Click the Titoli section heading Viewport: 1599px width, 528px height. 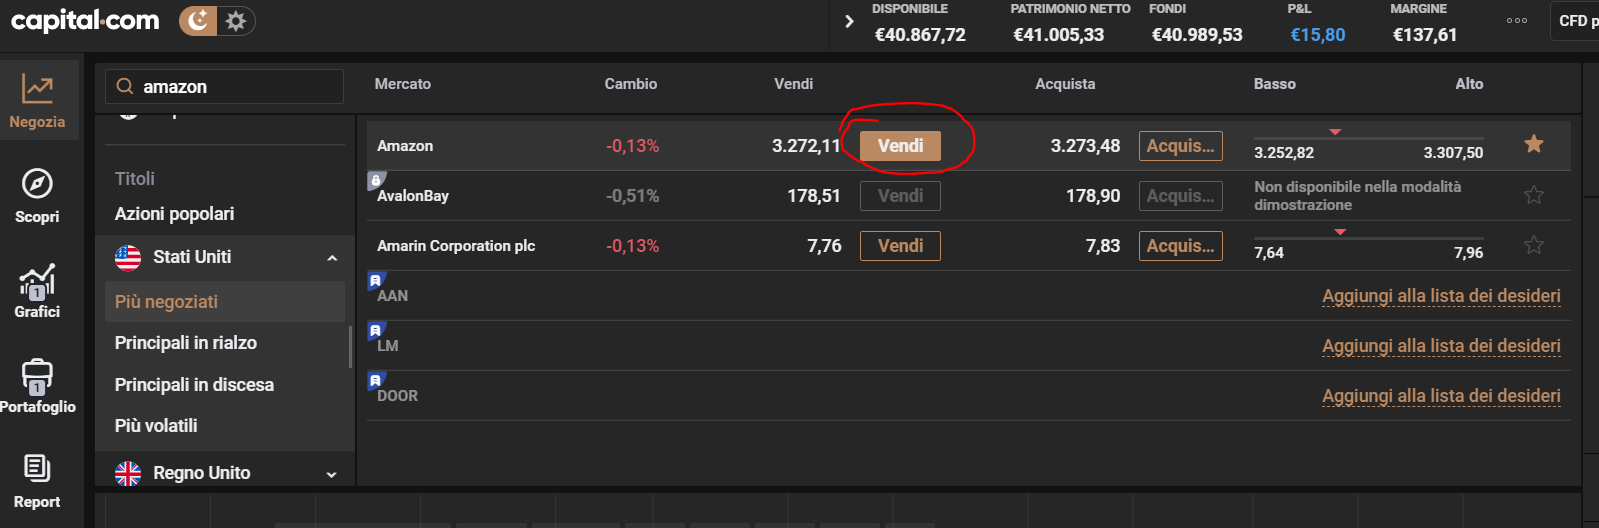coord(135,179)
